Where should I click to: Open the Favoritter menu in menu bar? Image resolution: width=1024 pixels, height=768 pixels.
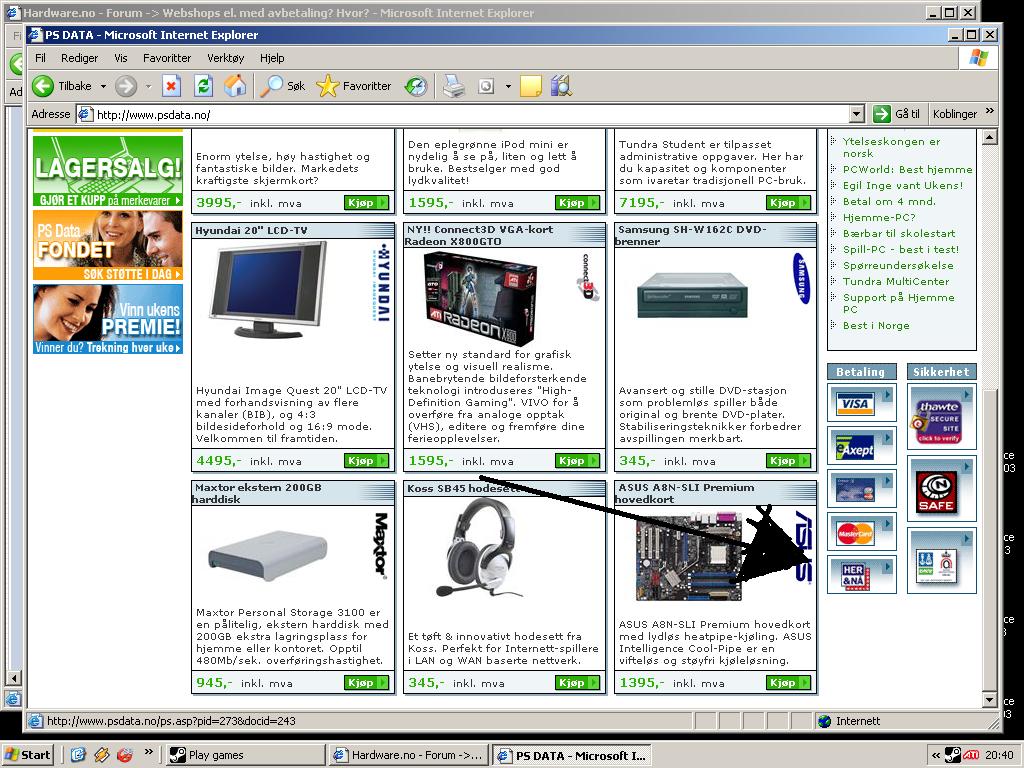point(167,58)
